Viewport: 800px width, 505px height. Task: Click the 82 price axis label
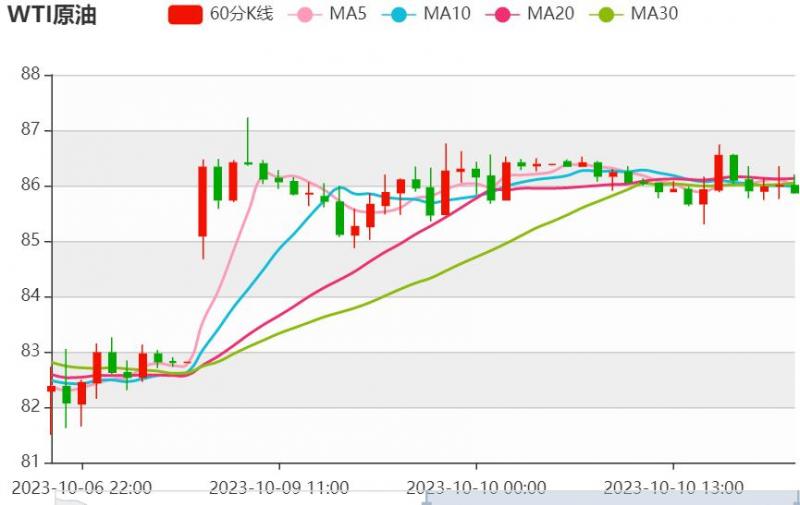tap(31, 407)
